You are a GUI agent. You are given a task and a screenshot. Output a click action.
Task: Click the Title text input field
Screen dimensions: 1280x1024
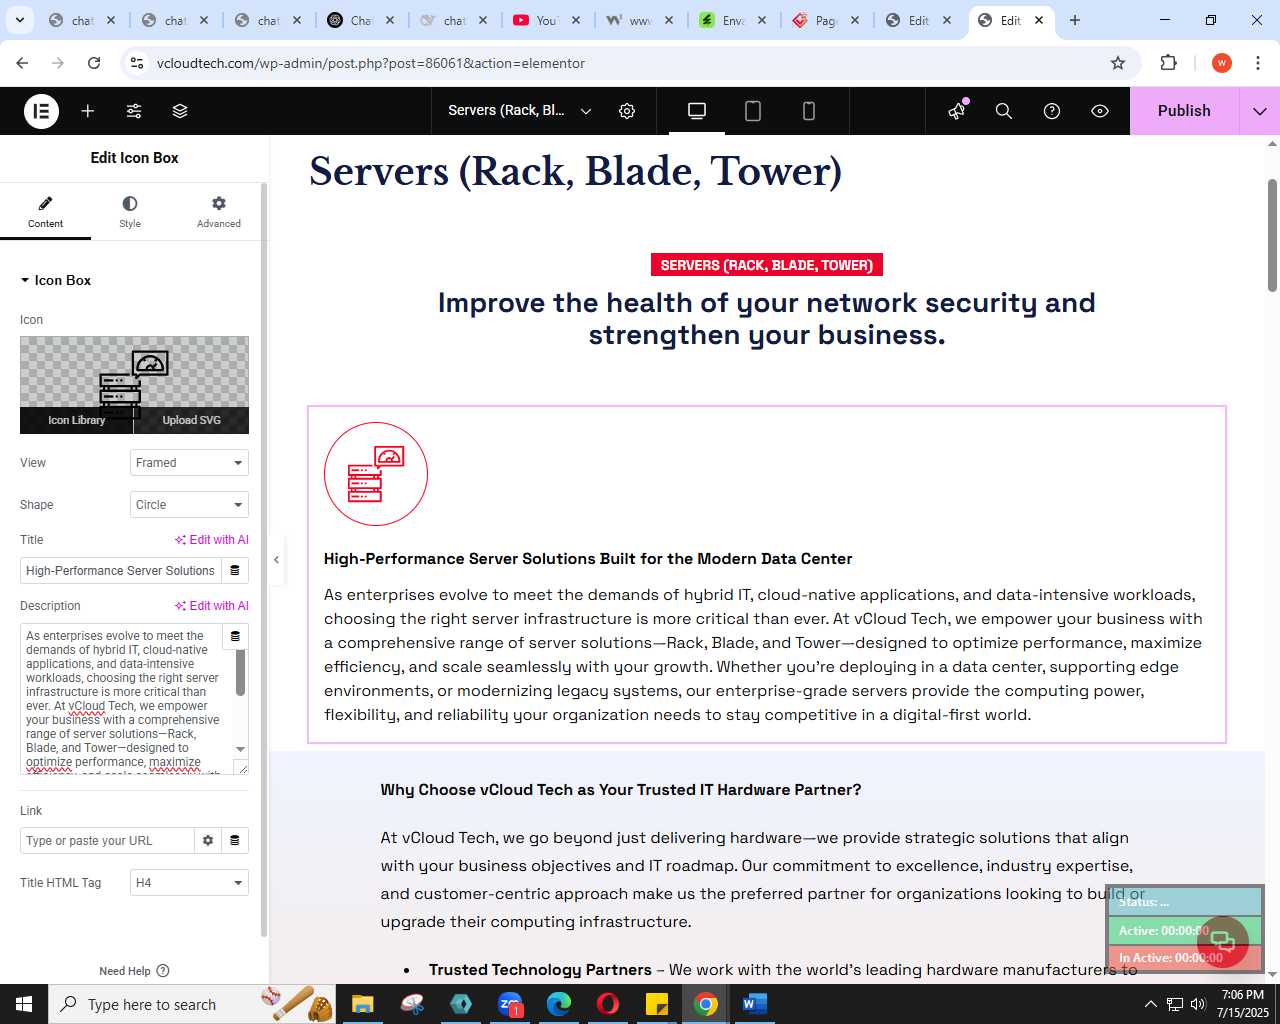pyautogui.click(x=120, y=571)
